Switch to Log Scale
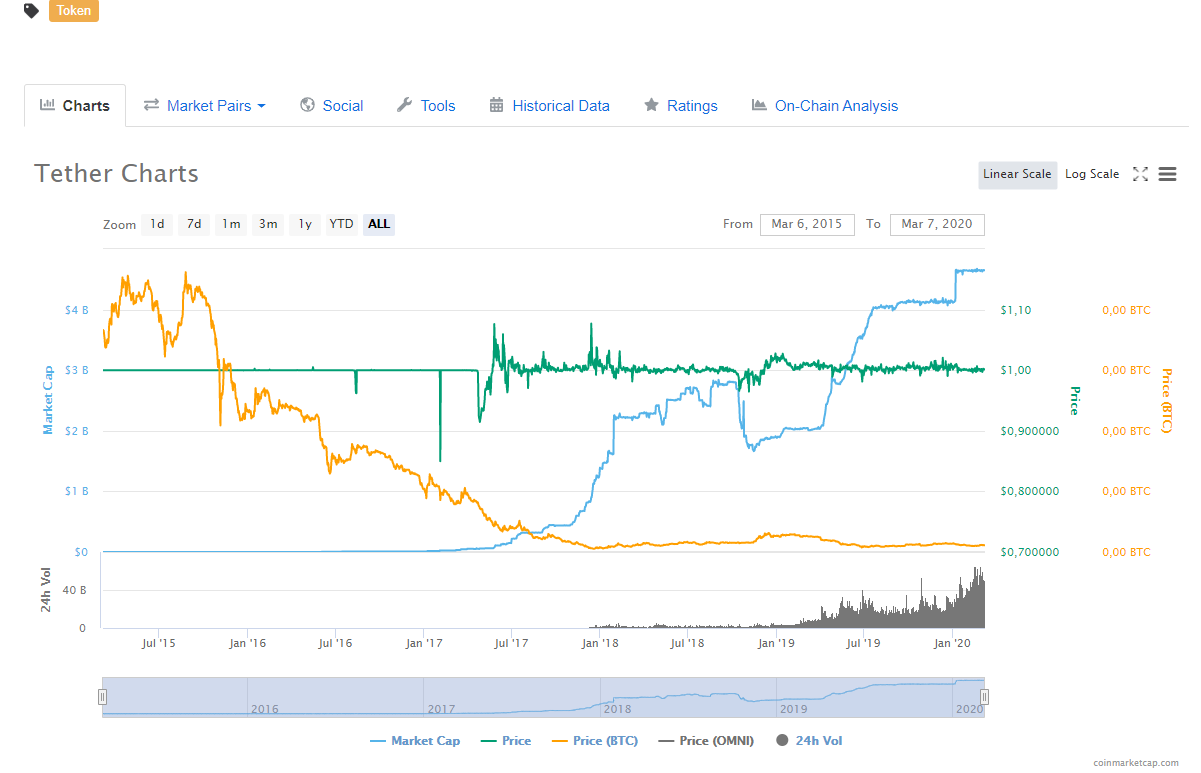 pos(1092,174)
